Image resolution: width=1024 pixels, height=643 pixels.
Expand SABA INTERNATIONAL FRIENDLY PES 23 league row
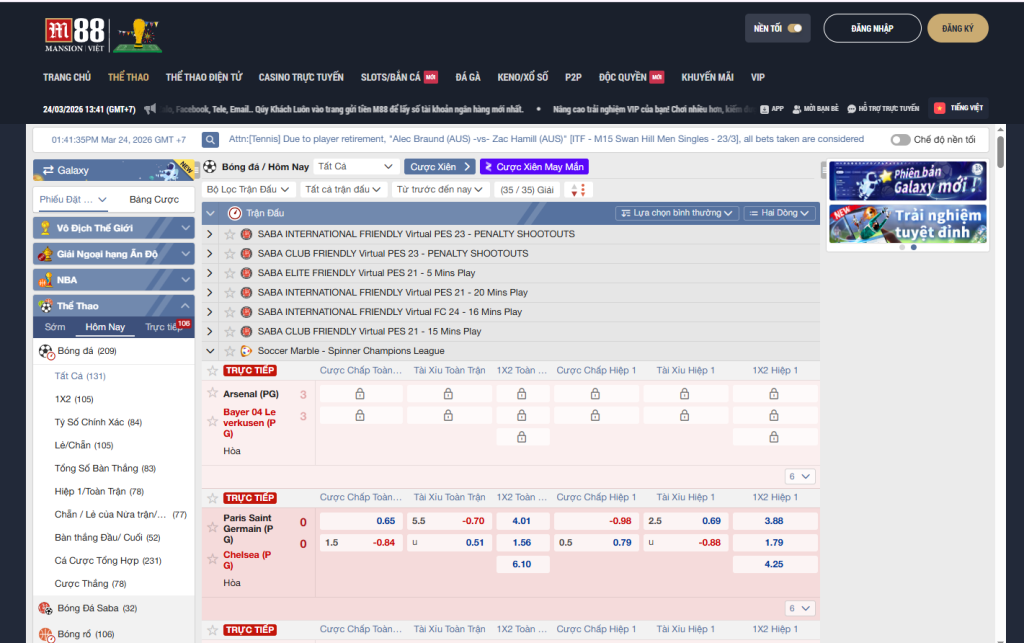pos(210,234)
